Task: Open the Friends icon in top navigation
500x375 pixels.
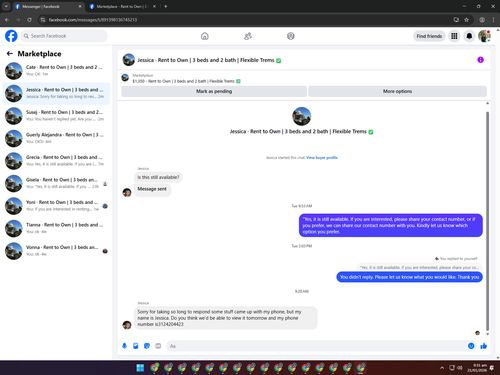Action: tap(248, 36)
